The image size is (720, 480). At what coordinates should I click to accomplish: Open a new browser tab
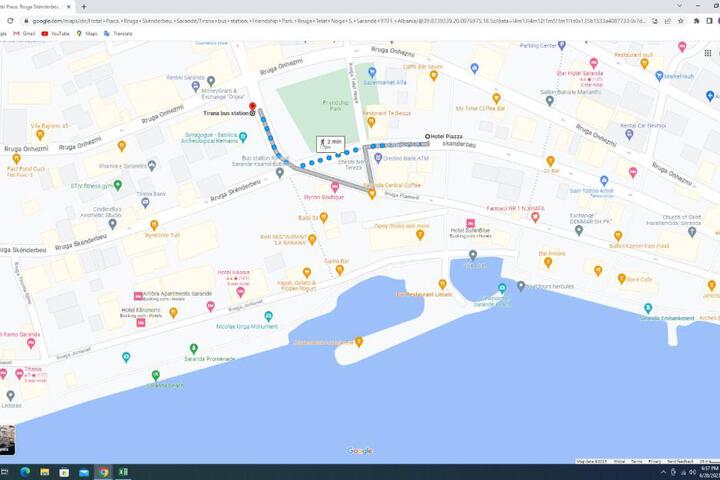click(84, 7)
